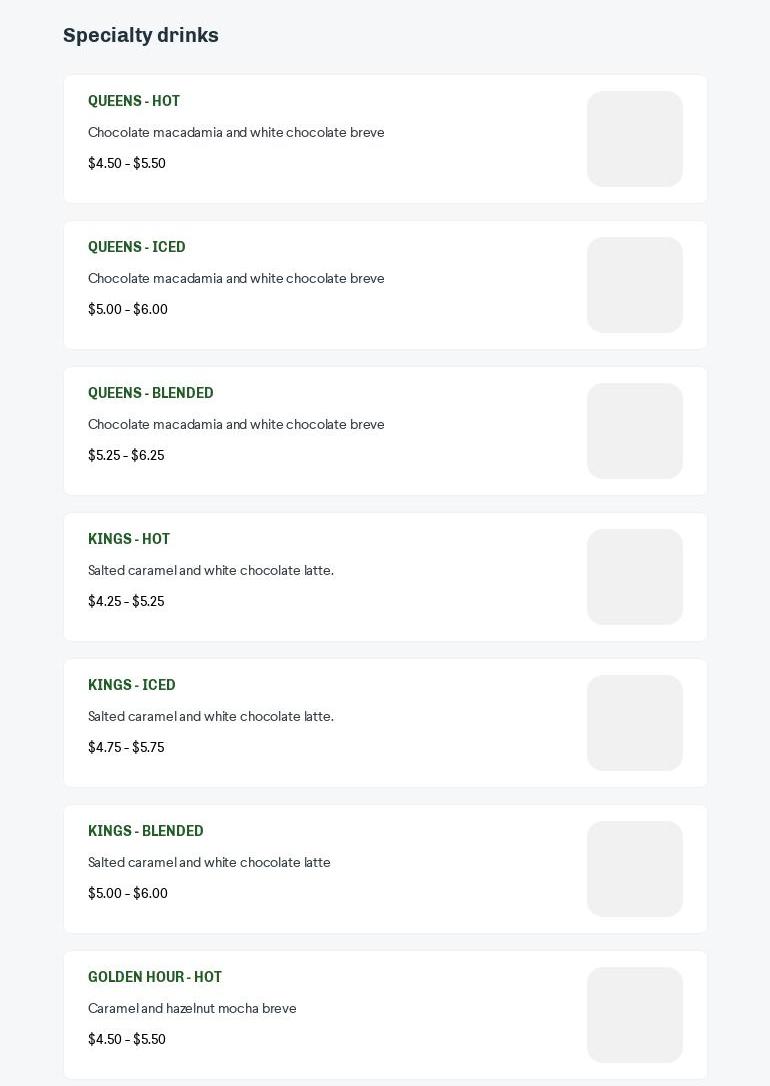Click the $4.25 - $5.25 price range

[x=126, y=601]
